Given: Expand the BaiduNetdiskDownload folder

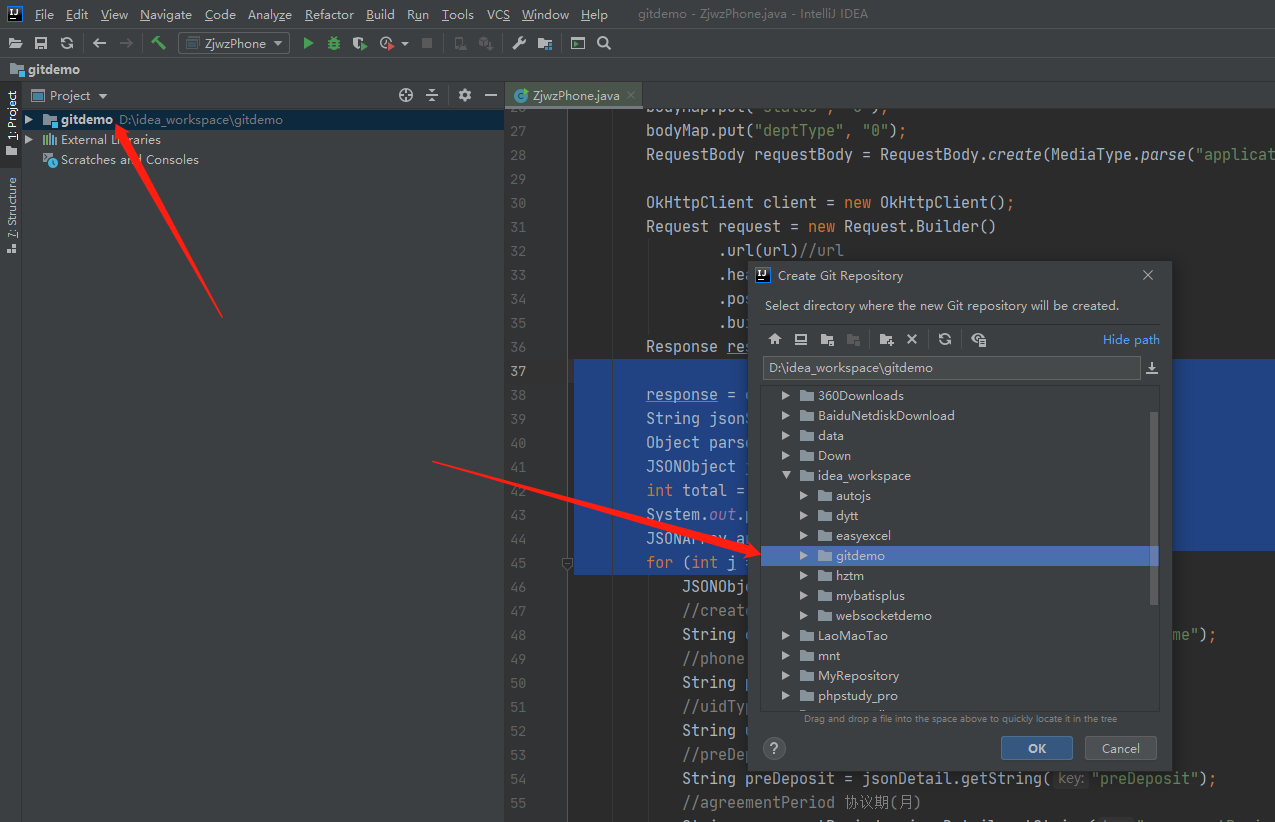Looking at the screenshot, I should point(787,416).
